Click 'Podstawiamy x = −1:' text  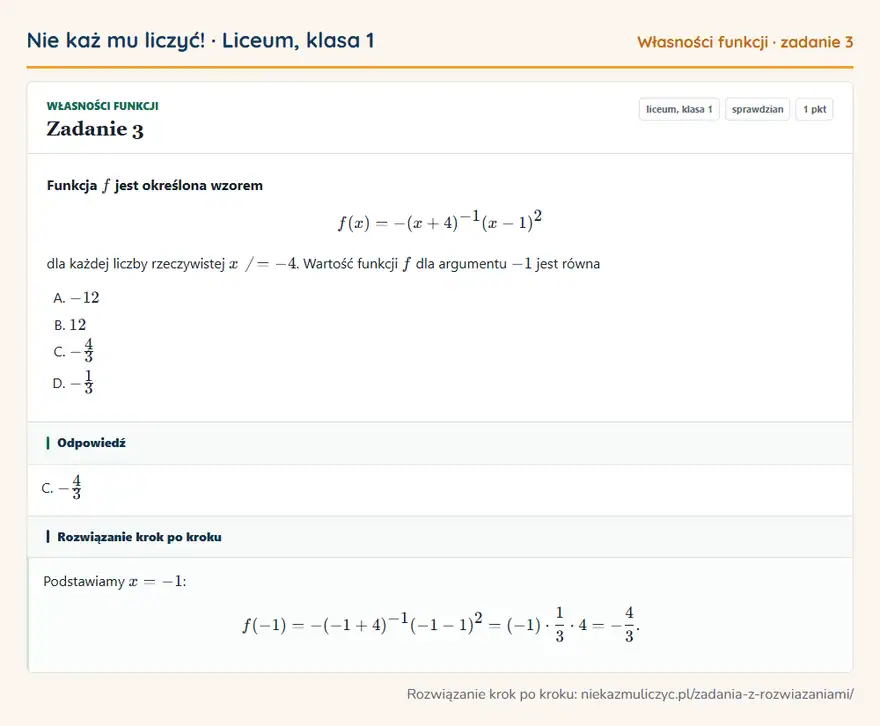114,581
